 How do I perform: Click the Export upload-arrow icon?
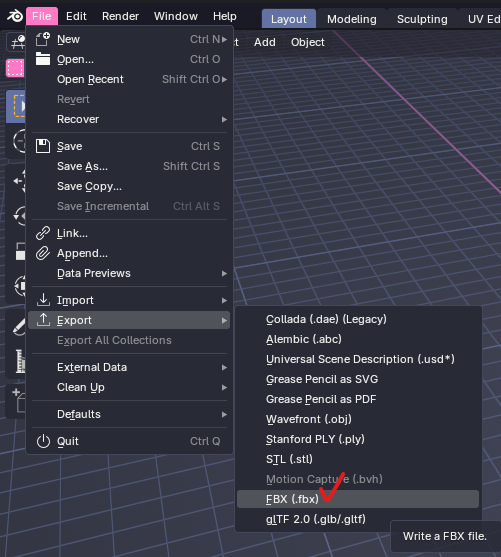43,320
